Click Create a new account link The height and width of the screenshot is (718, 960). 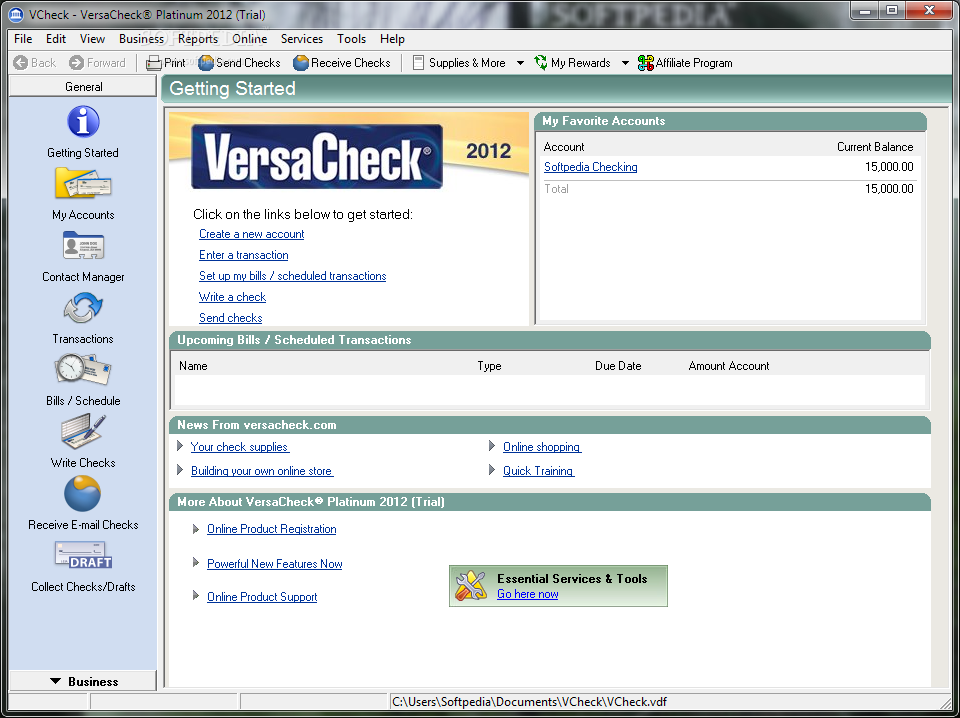[x=252, y=234]
